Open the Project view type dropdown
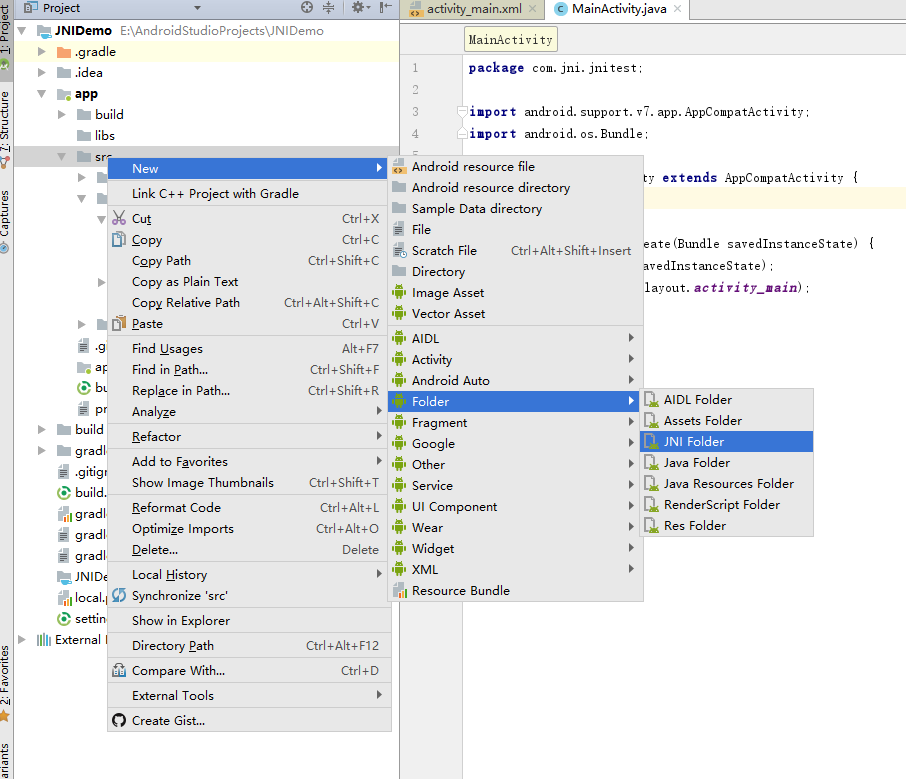Screen dimensions: 906x779 (x=198, y=8)
